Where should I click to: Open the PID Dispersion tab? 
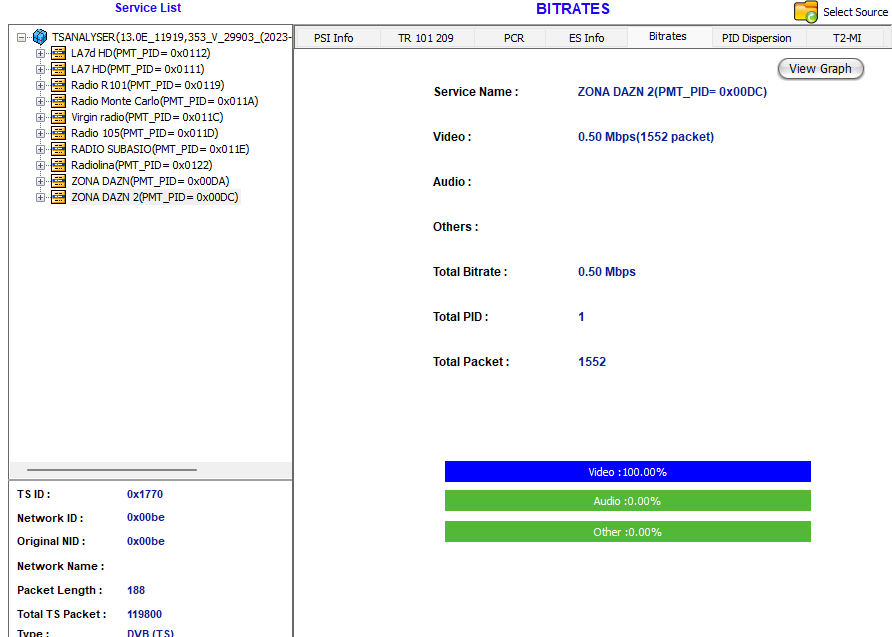[x=757, y=38]
